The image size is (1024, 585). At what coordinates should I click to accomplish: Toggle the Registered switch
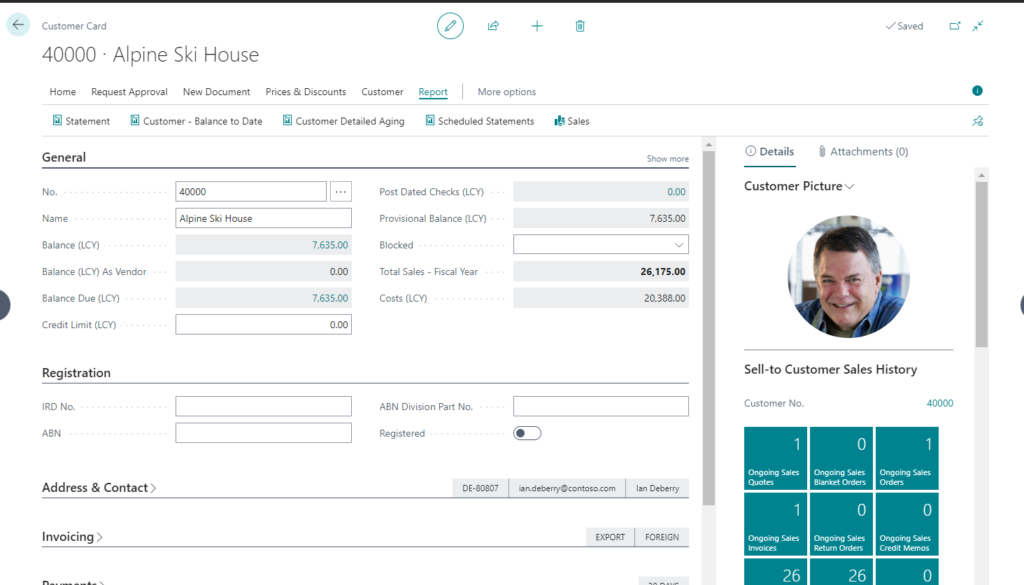(527, 433)
